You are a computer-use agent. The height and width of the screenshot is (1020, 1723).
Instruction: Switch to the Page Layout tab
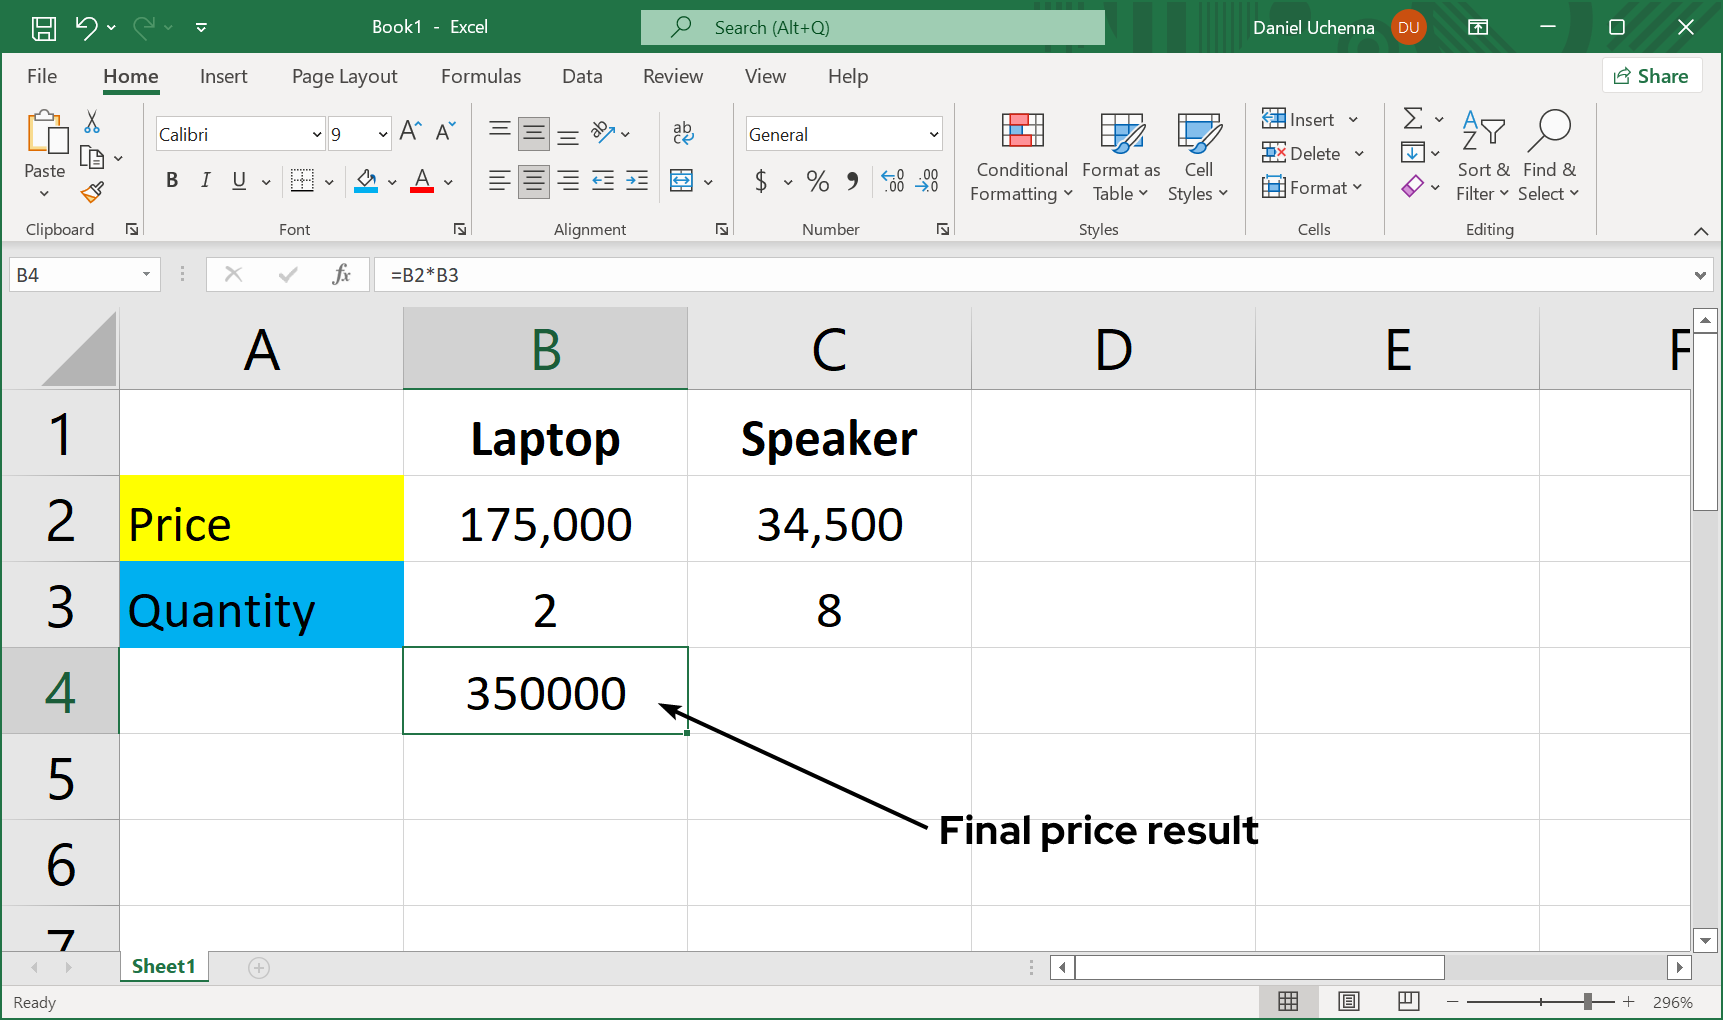pyautogui.click(x=344, y=76)
